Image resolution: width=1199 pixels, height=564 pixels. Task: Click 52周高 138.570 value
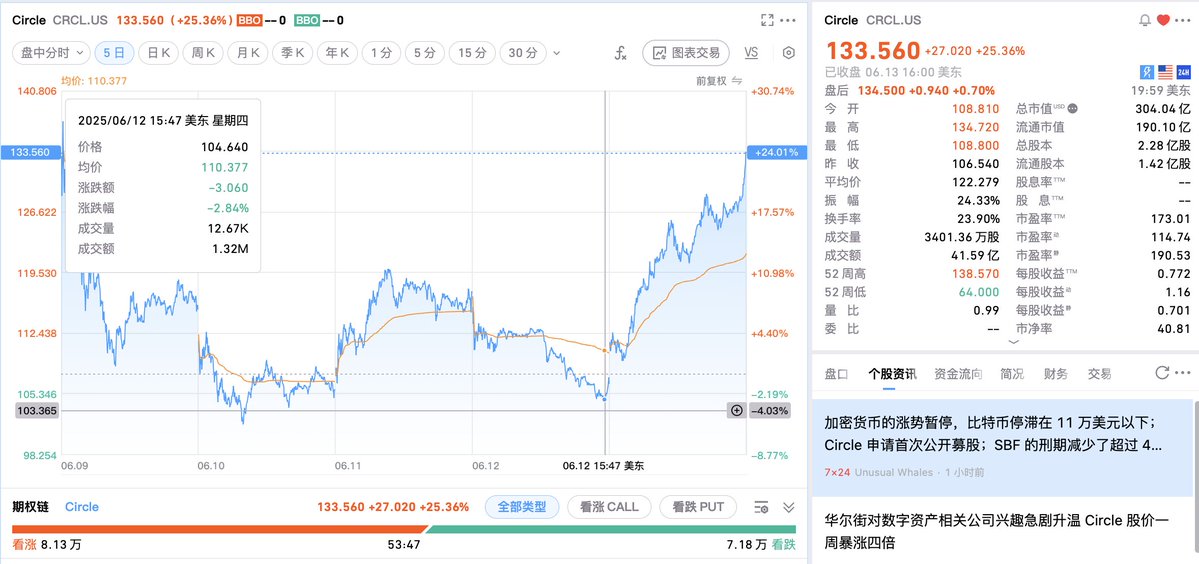(x=975, y=274)
